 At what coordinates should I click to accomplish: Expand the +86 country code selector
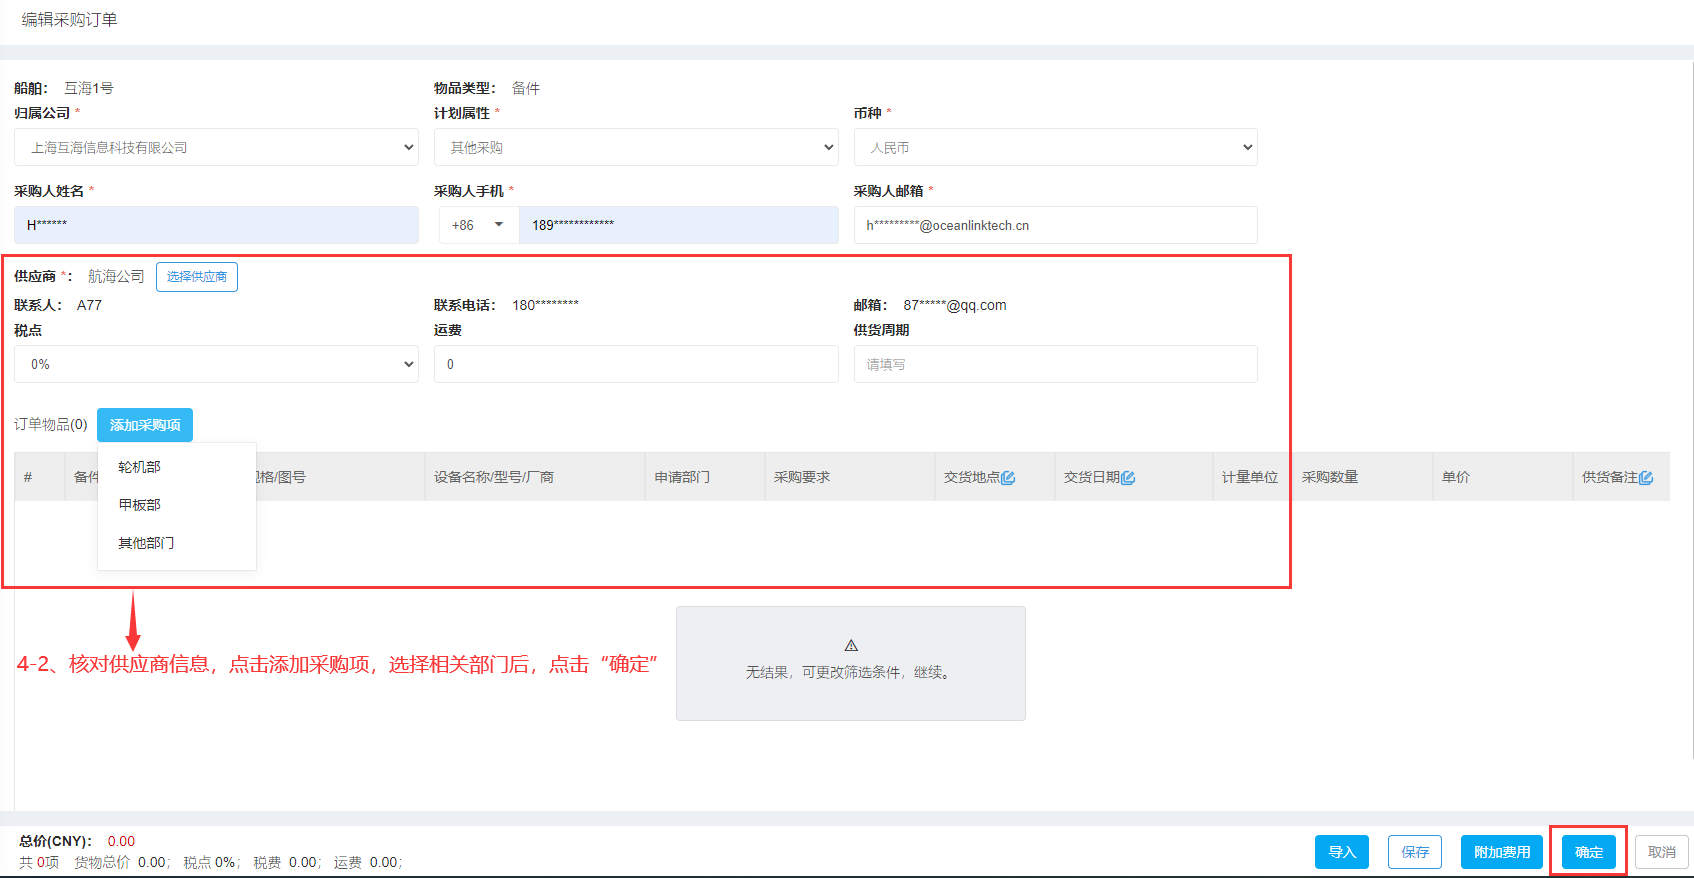(478, 225)
